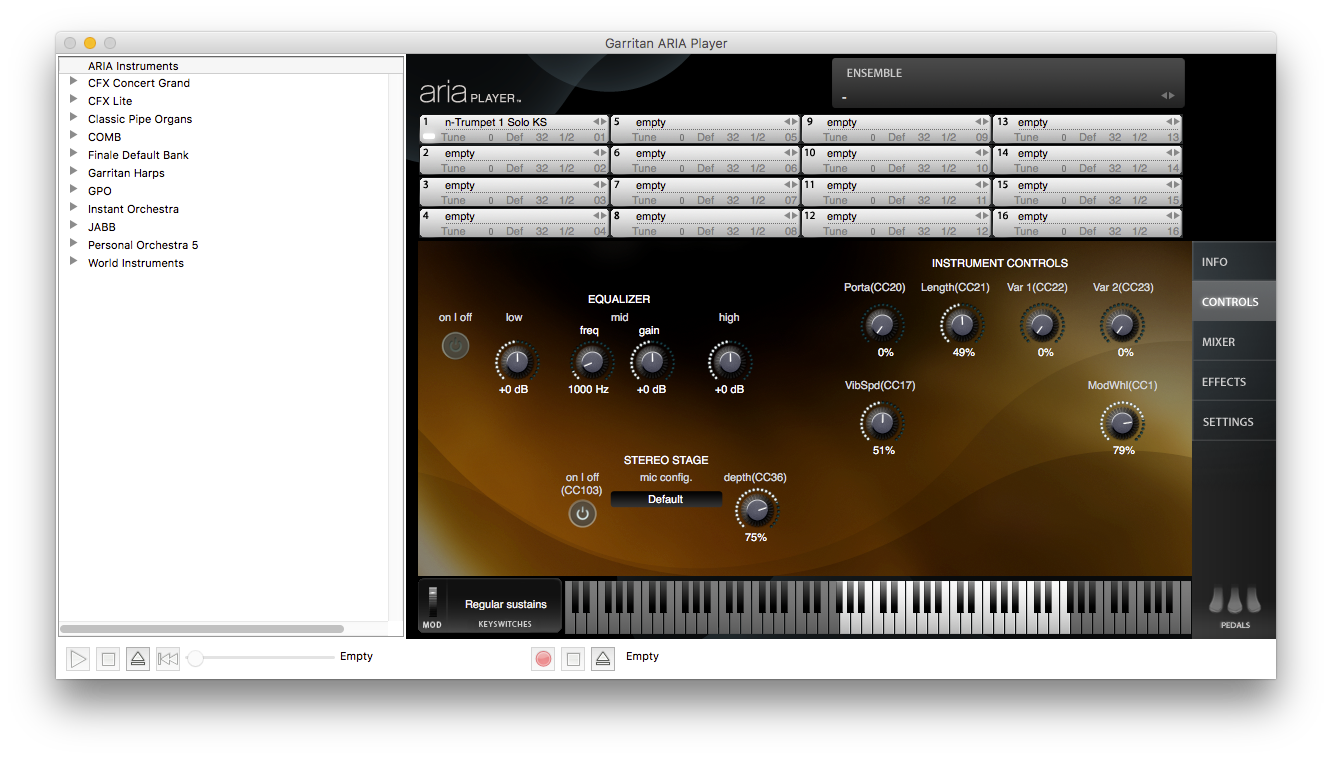
Task: Click the Equalizer mid gain knob
Action: click(652, 362)
